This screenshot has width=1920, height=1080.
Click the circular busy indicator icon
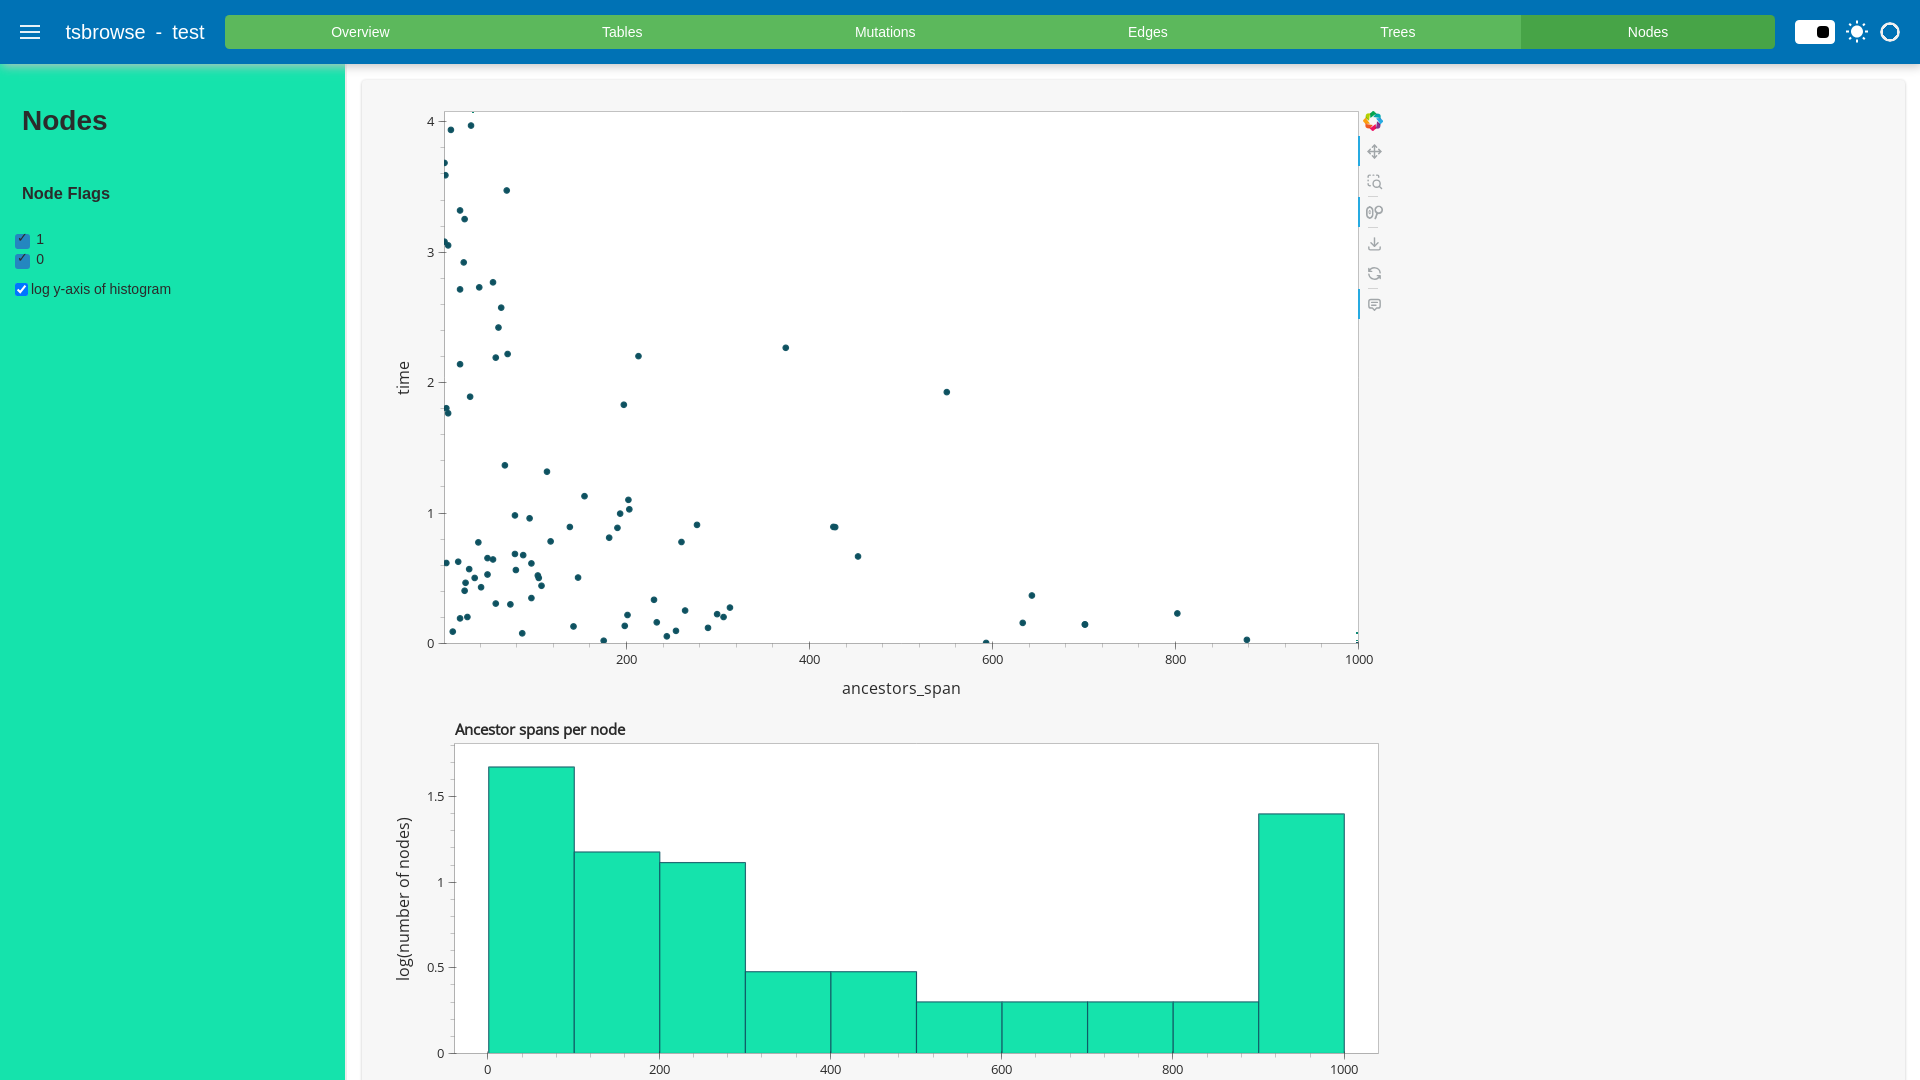pos(1890,32)
